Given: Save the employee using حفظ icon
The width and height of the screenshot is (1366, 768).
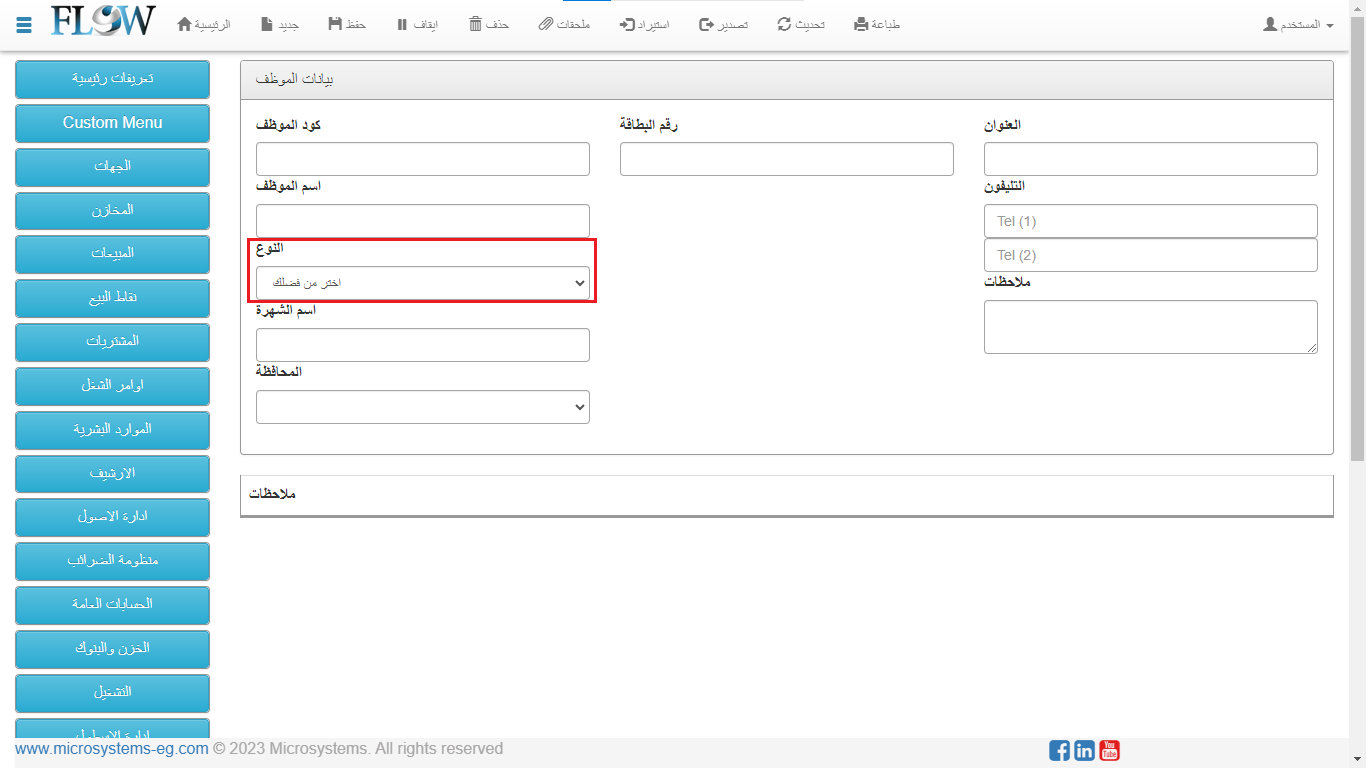Looking at the screenshot, I should (335, 24).
